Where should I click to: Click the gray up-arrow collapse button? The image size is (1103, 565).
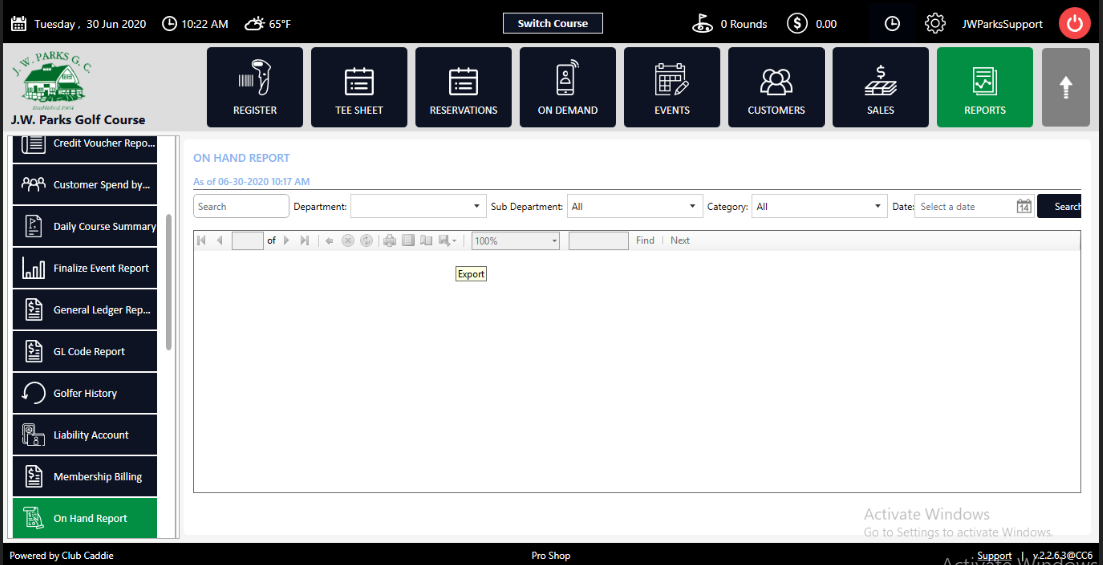click(x=1066, y=87)
